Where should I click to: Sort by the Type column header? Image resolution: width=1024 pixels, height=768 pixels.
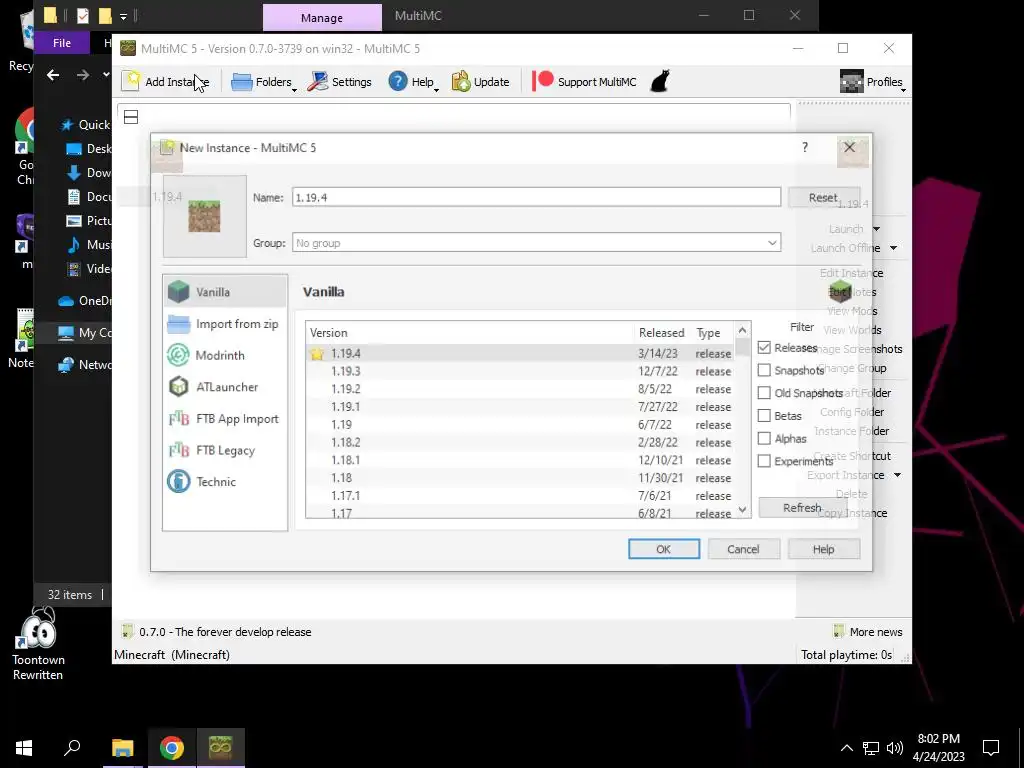(x=713, y=332)
